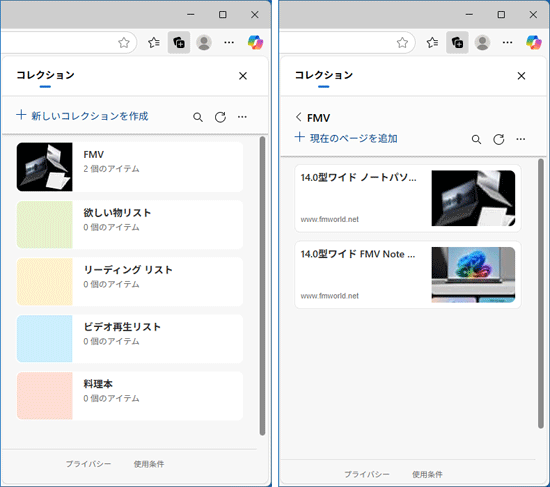Open the 料理本 collection
550x487 pixels.
click(130, 396)
